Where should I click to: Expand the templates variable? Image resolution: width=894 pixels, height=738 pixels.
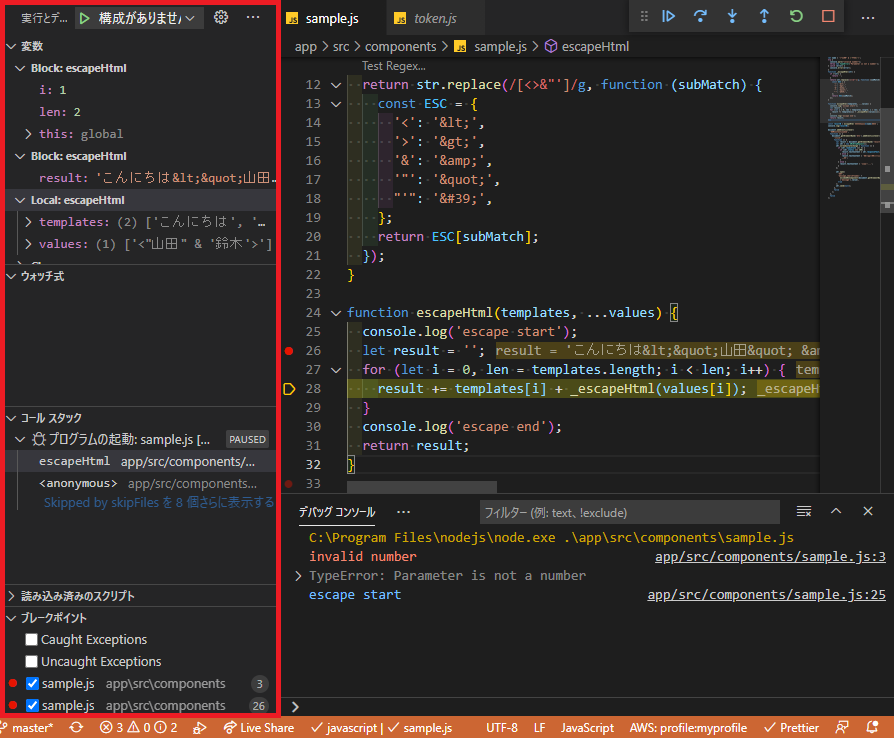[x=29, y=222]
